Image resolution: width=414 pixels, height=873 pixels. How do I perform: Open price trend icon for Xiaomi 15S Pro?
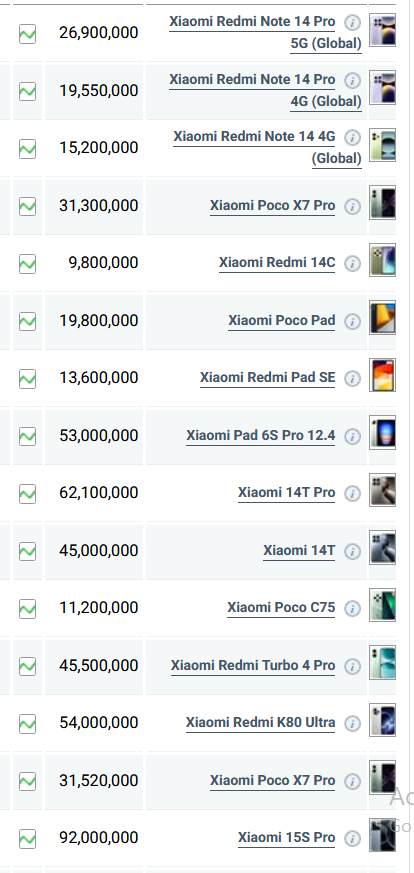(x=27, y=838)
